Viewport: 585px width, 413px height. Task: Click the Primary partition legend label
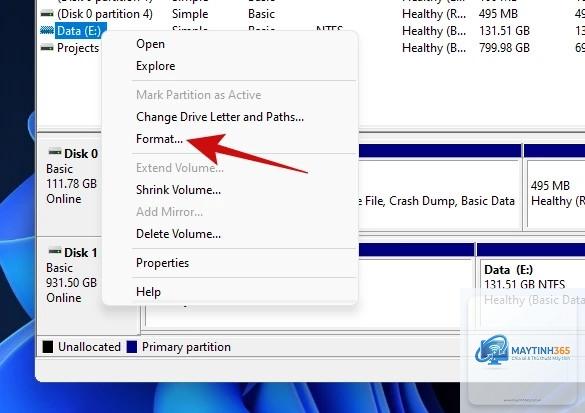(x=186, y=347)
